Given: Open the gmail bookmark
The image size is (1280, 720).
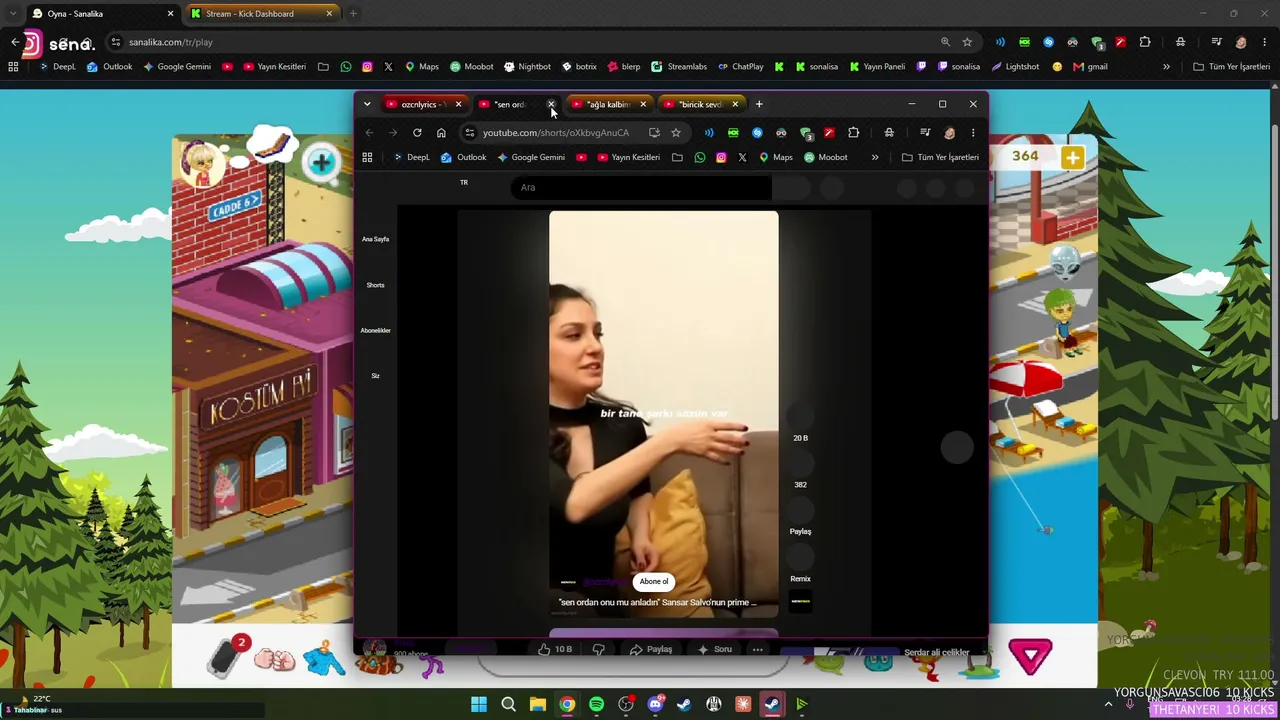Looking at the screenshot, I should pyautogui.click(x=1090, y=67).
